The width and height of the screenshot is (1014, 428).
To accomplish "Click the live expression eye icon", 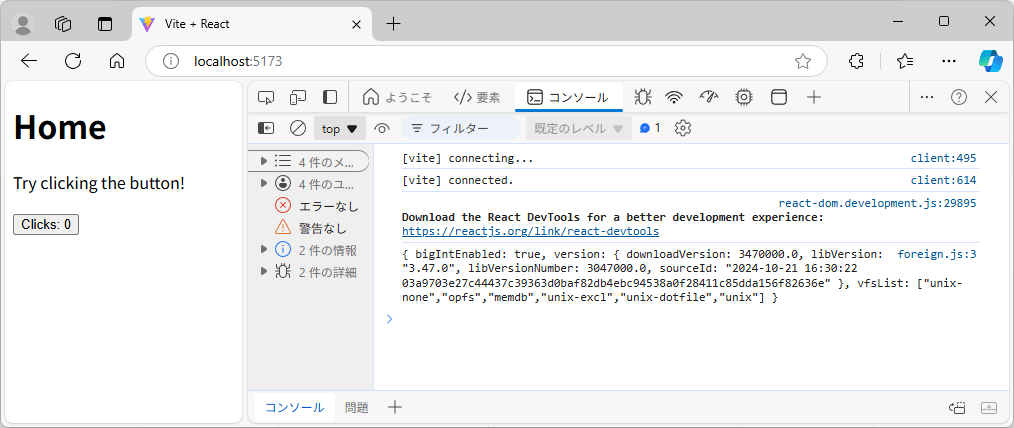I will tap(382, 128).
